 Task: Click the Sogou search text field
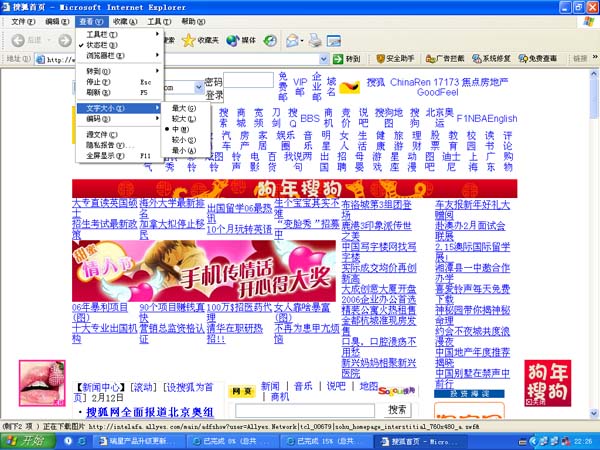tap(305, 411)
